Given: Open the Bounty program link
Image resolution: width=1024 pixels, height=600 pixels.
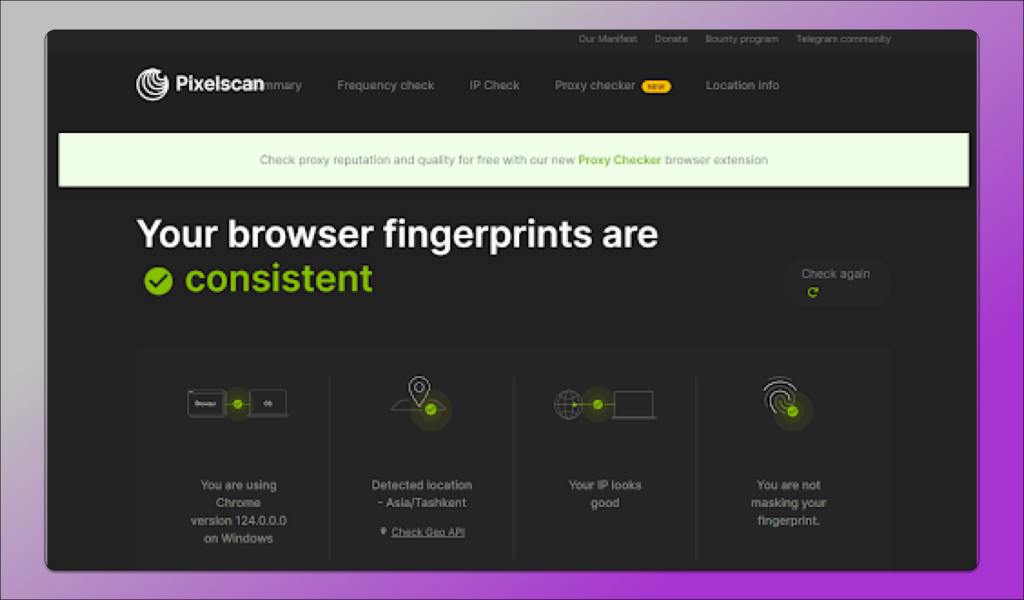Looking at the screenshot, I should pos(742,39).
